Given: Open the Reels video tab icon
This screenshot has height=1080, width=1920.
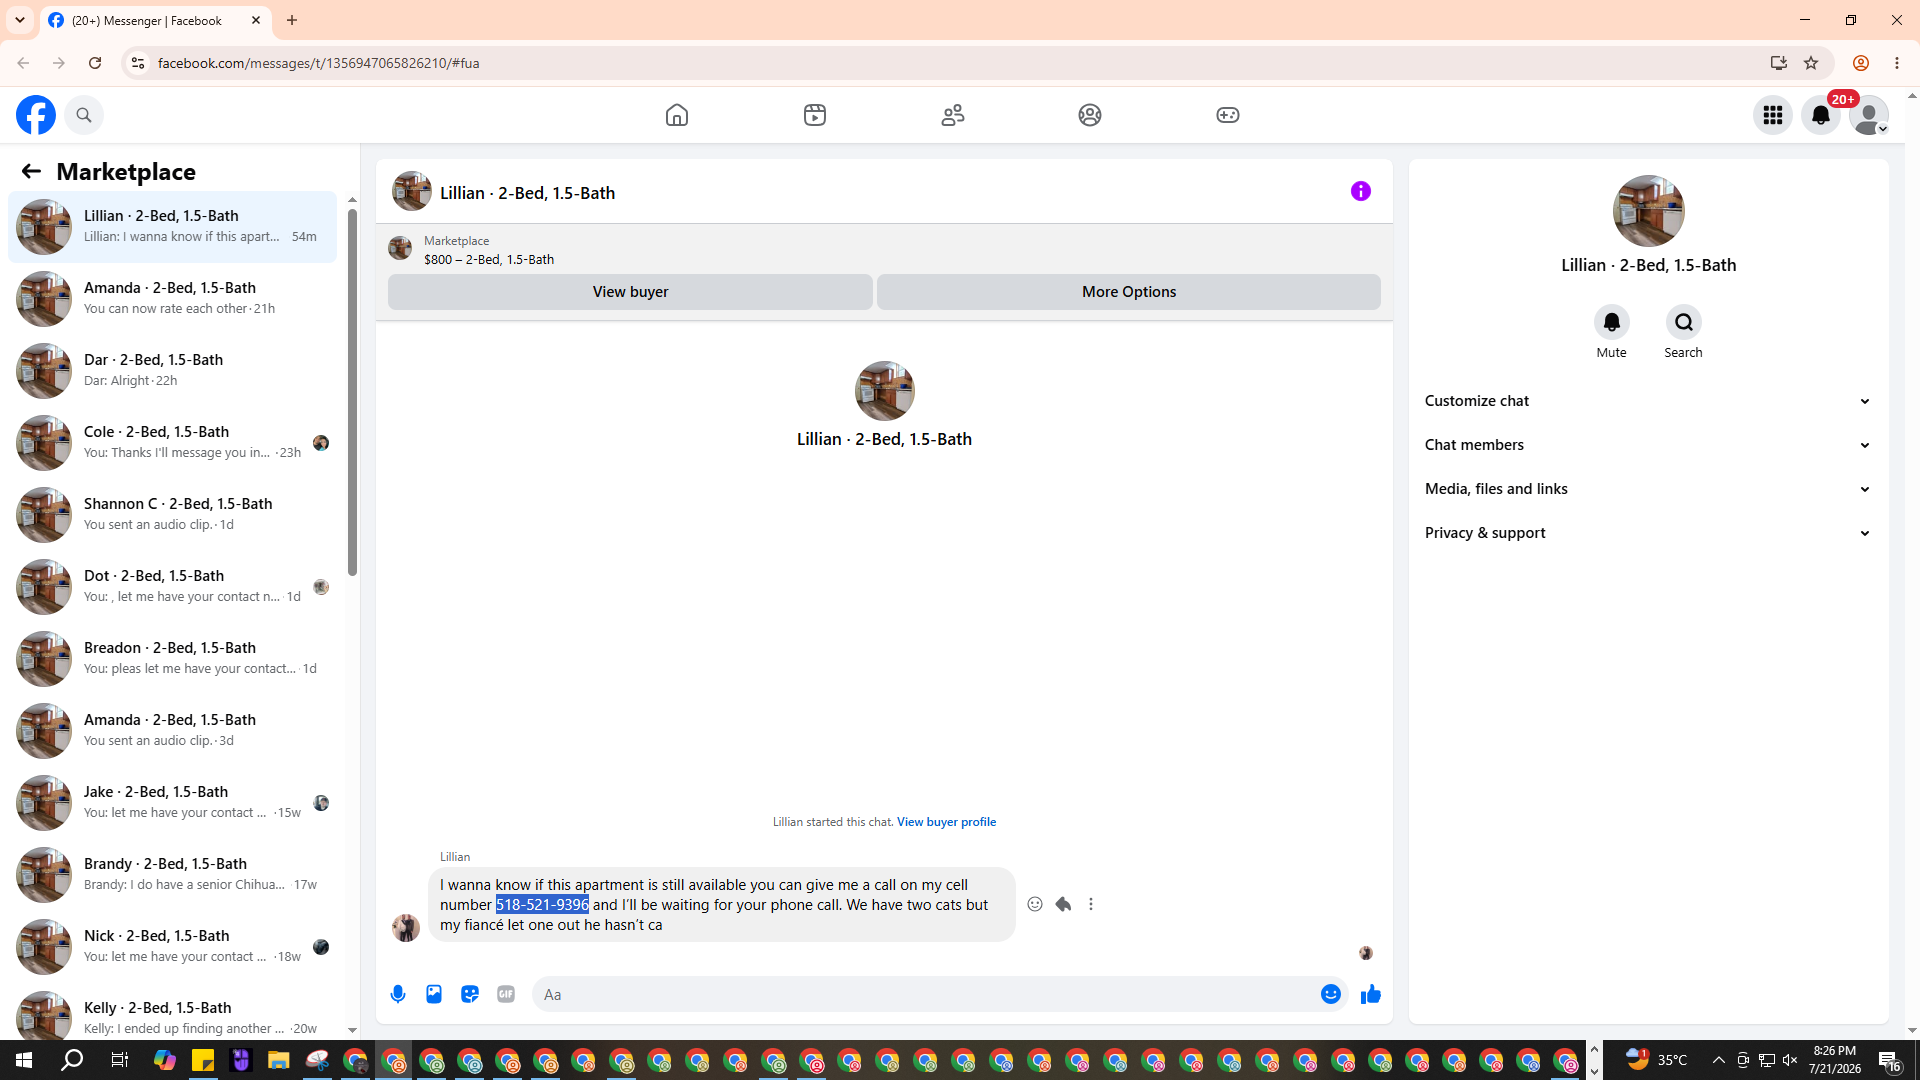Looking at the screenshot, I should coord(815,115).
